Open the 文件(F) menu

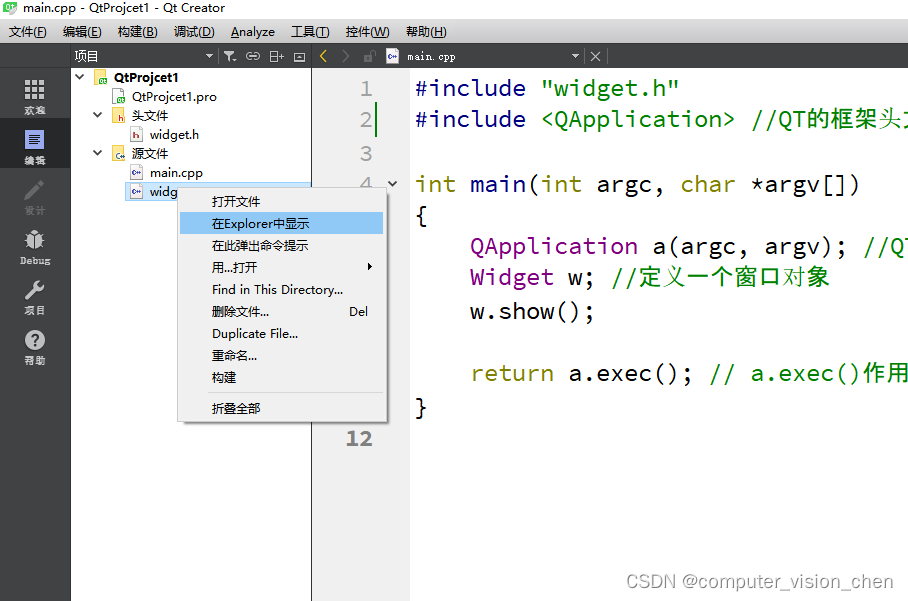(27, 32)
